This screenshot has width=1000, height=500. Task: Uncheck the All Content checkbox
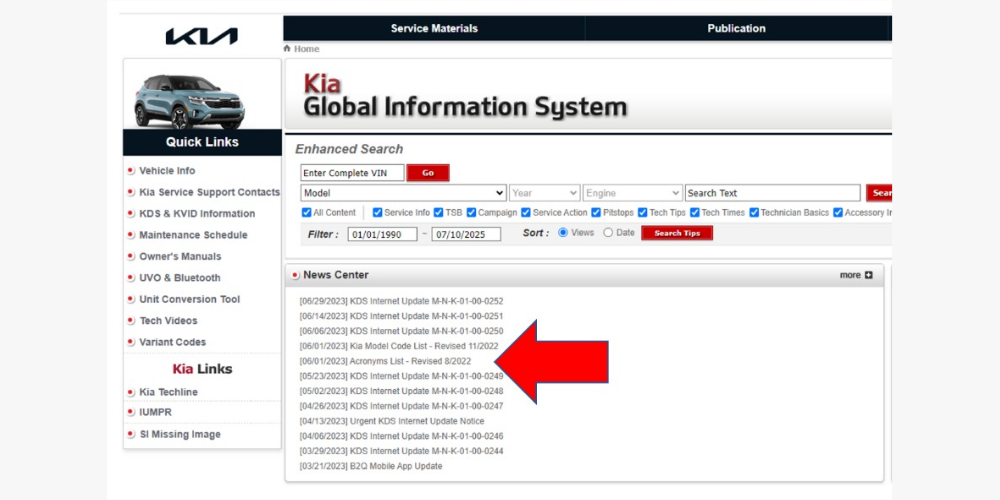click(307, 213)
